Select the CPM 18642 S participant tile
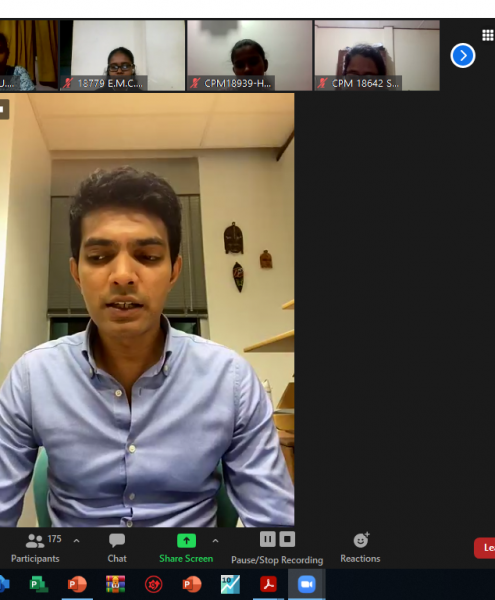The width and height of the screenshot is (495, 600). coord(377,55)
